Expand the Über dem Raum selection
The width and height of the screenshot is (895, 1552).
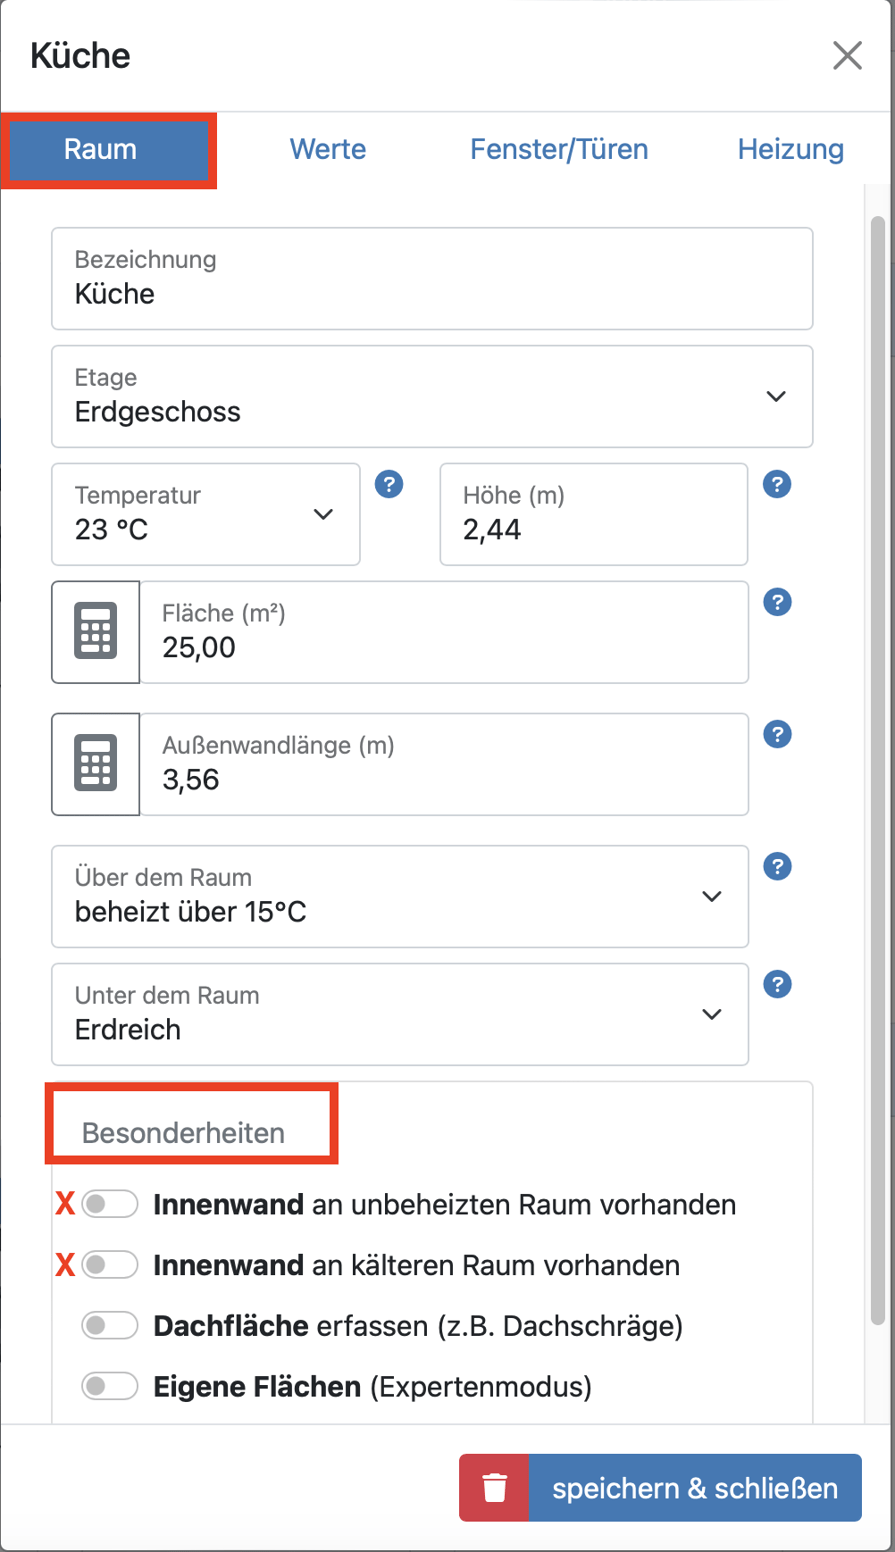point(711,897)
